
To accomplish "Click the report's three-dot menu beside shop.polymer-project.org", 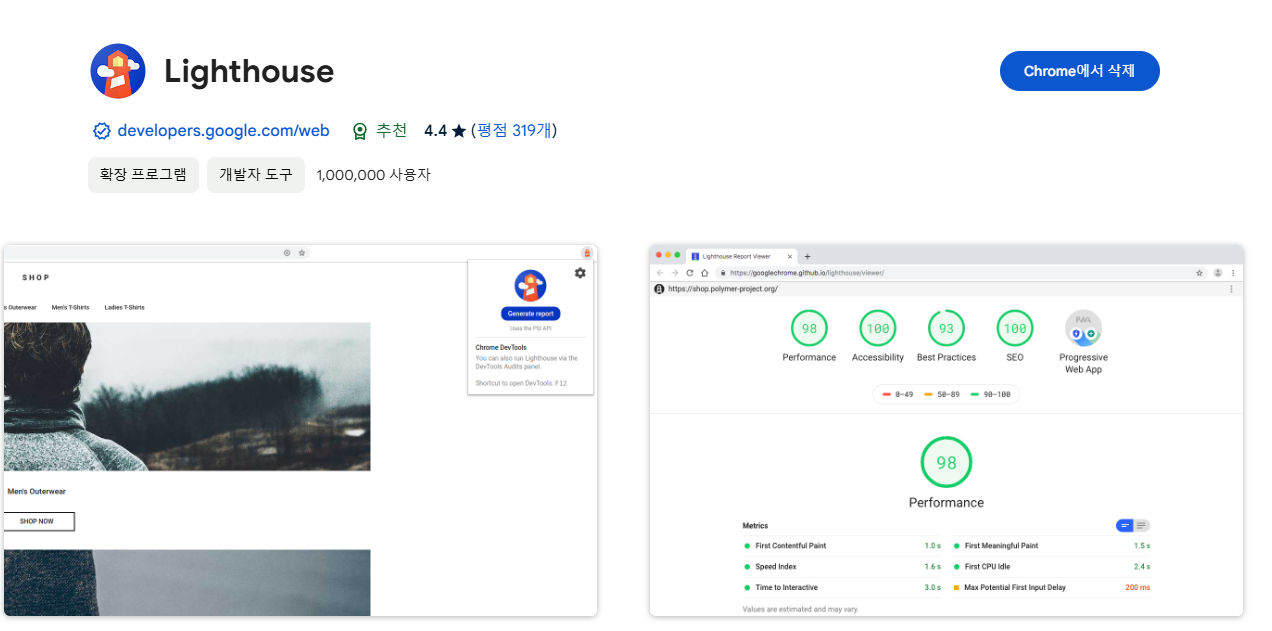I will (x=1231, y=289).
